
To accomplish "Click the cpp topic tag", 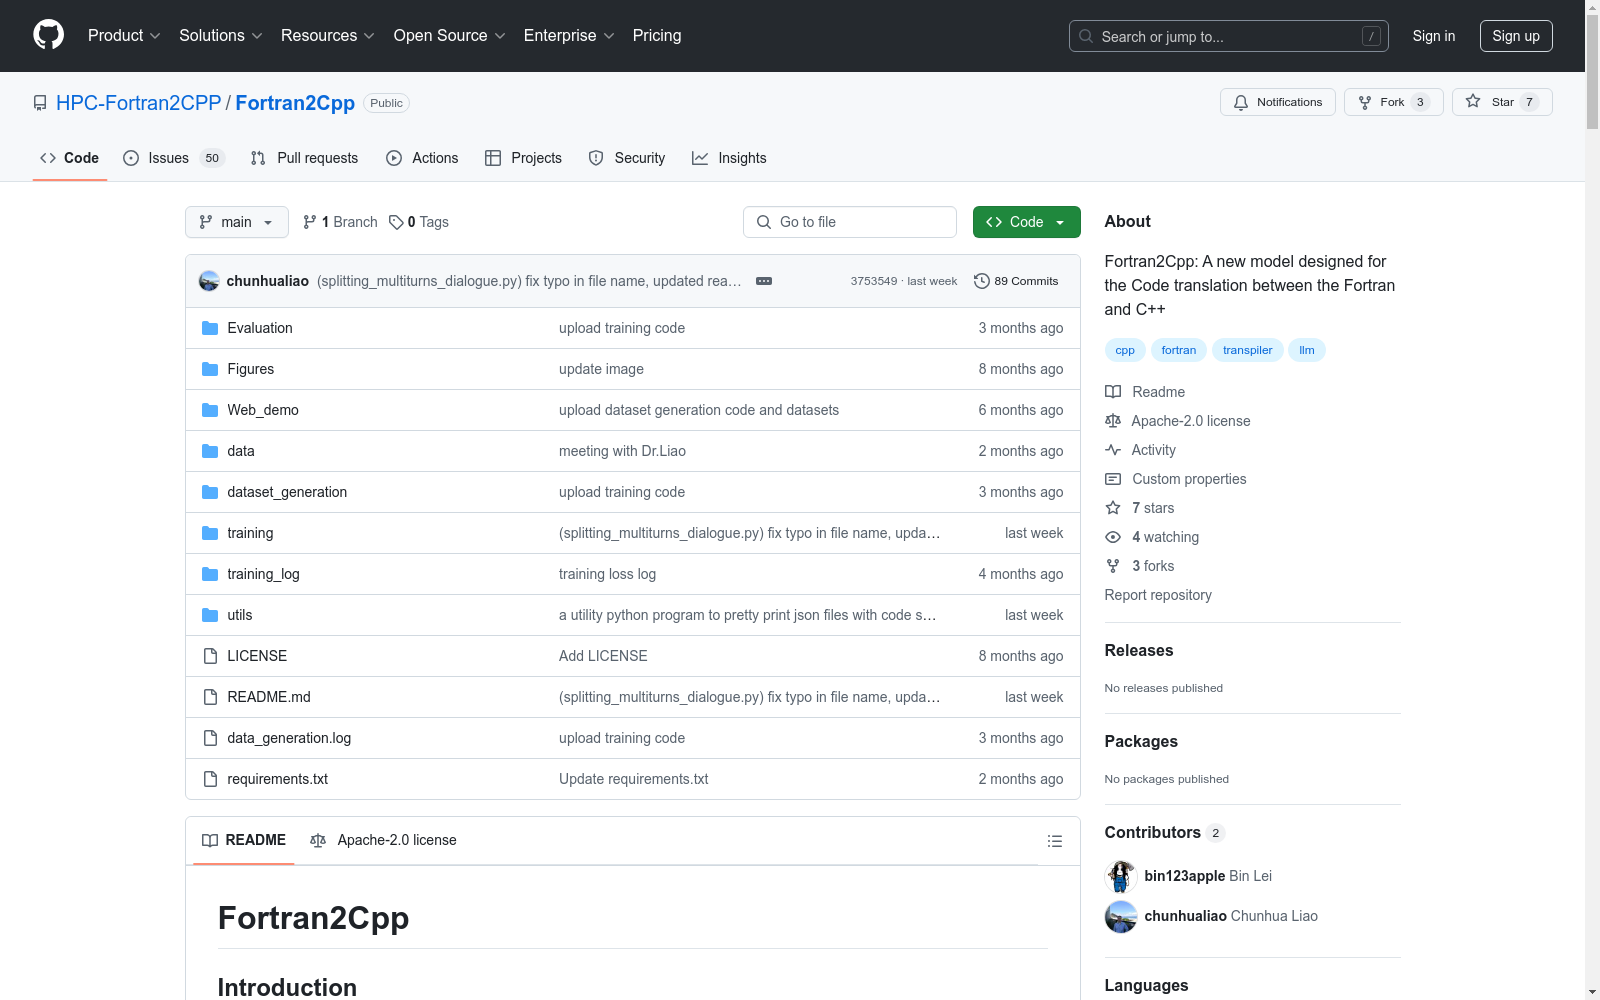I will [x=1125, y=350].
